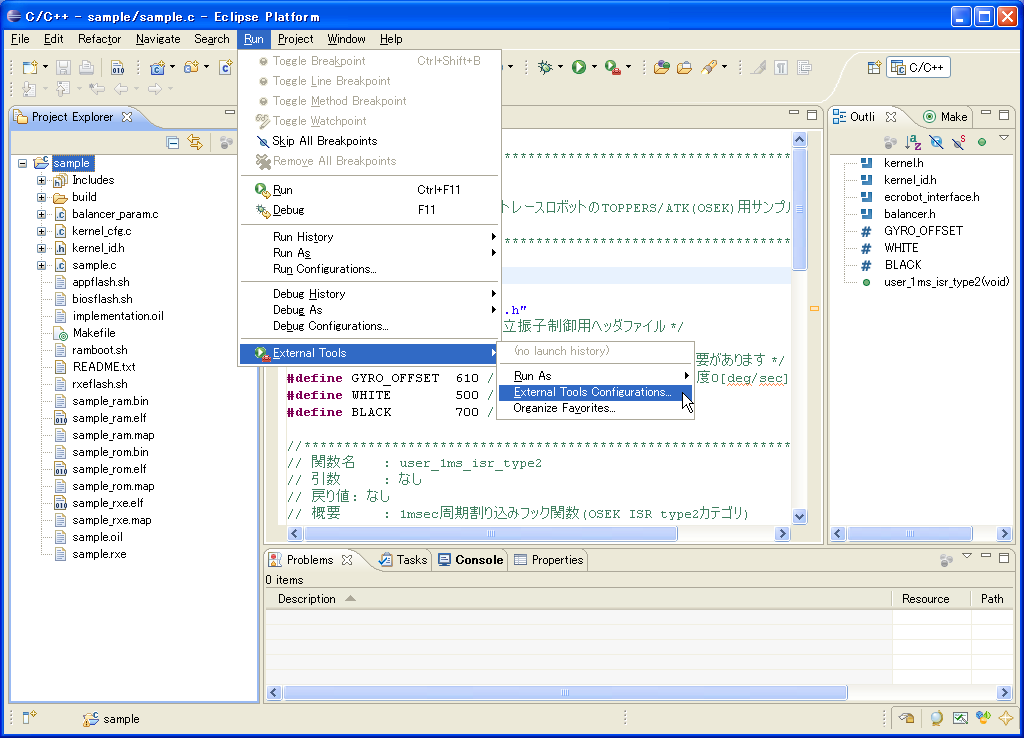This screenshot has height=738, width=1024.
Task: Click the Open Task folder toolbar icon
Action: click(684, 67)
